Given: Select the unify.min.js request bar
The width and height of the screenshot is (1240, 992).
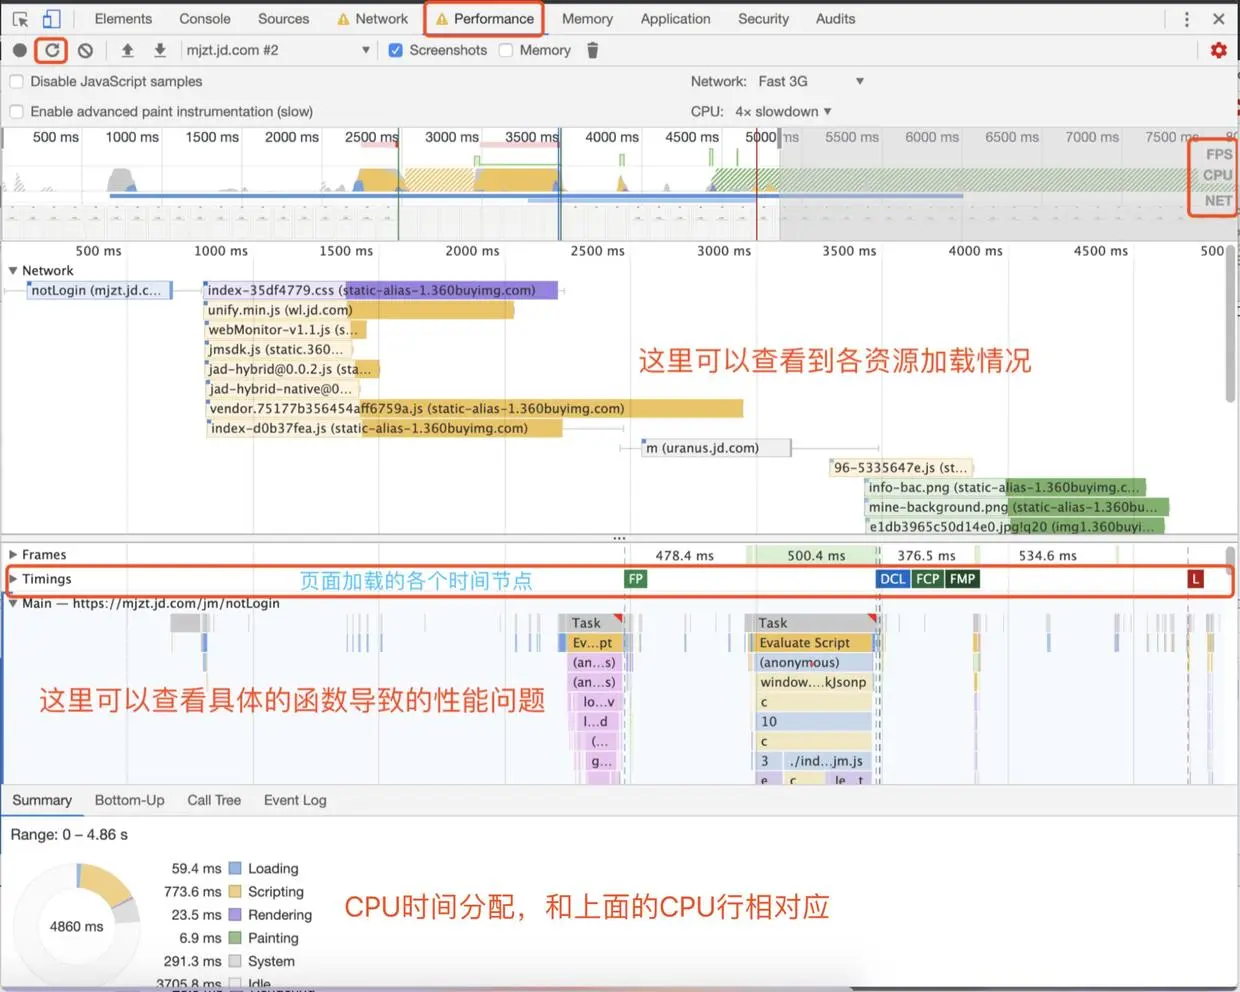Looking at the screenshot, I should 359,310.
